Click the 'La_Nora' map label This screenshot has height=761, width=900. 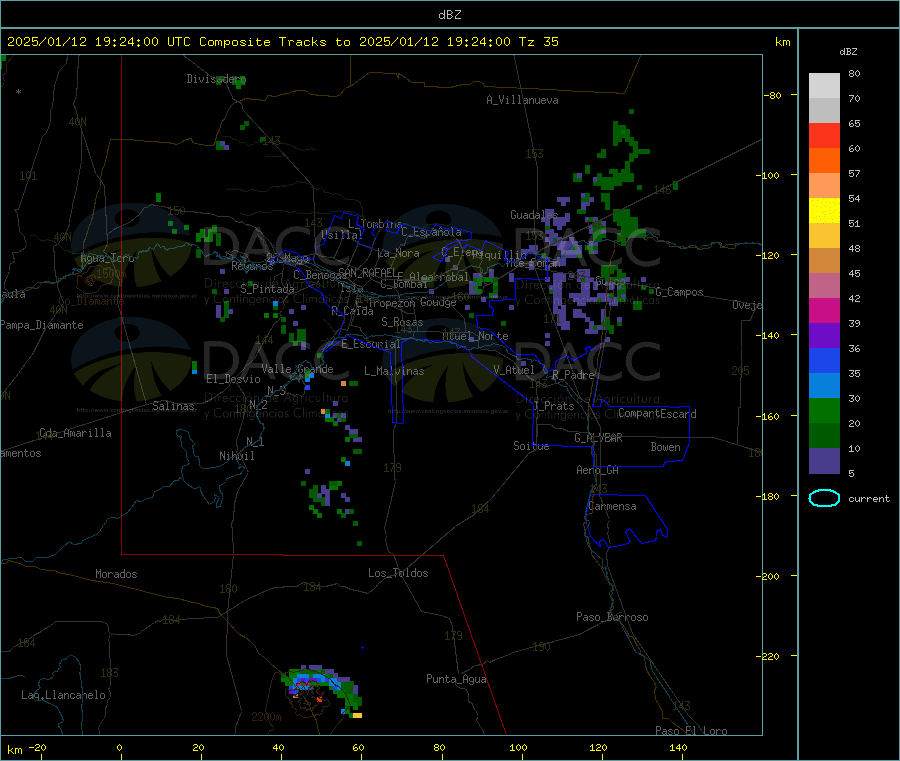tap(398, 253)
